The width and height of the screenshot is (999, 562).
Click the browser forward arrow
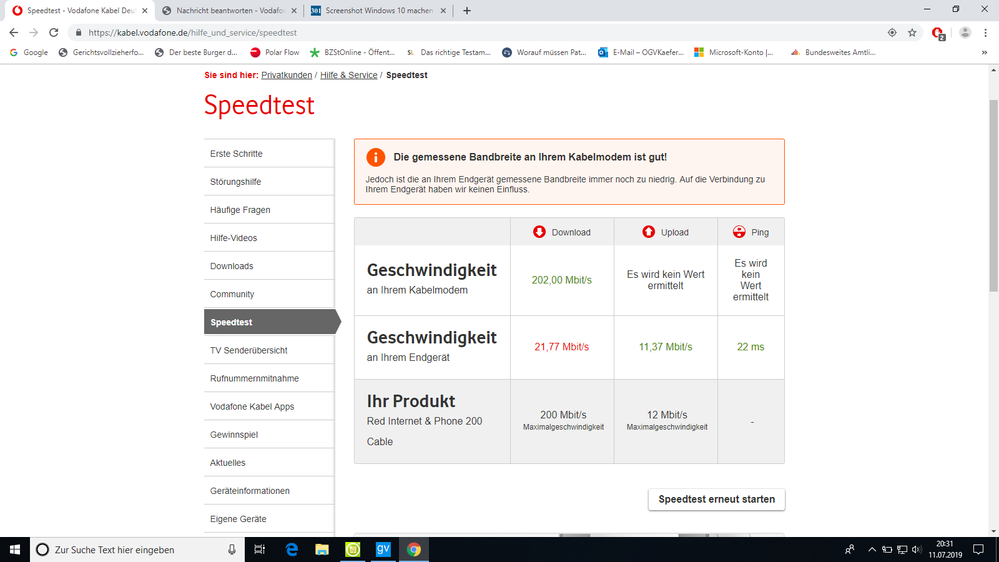(34, 32)
